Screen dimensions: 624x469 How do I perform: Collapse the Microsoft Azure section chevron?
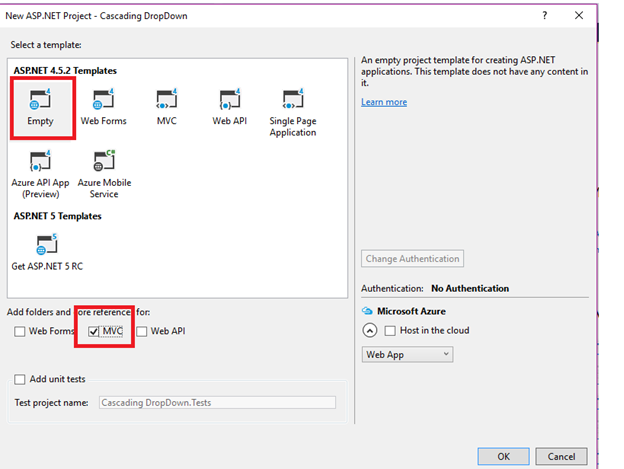point(370,331)
